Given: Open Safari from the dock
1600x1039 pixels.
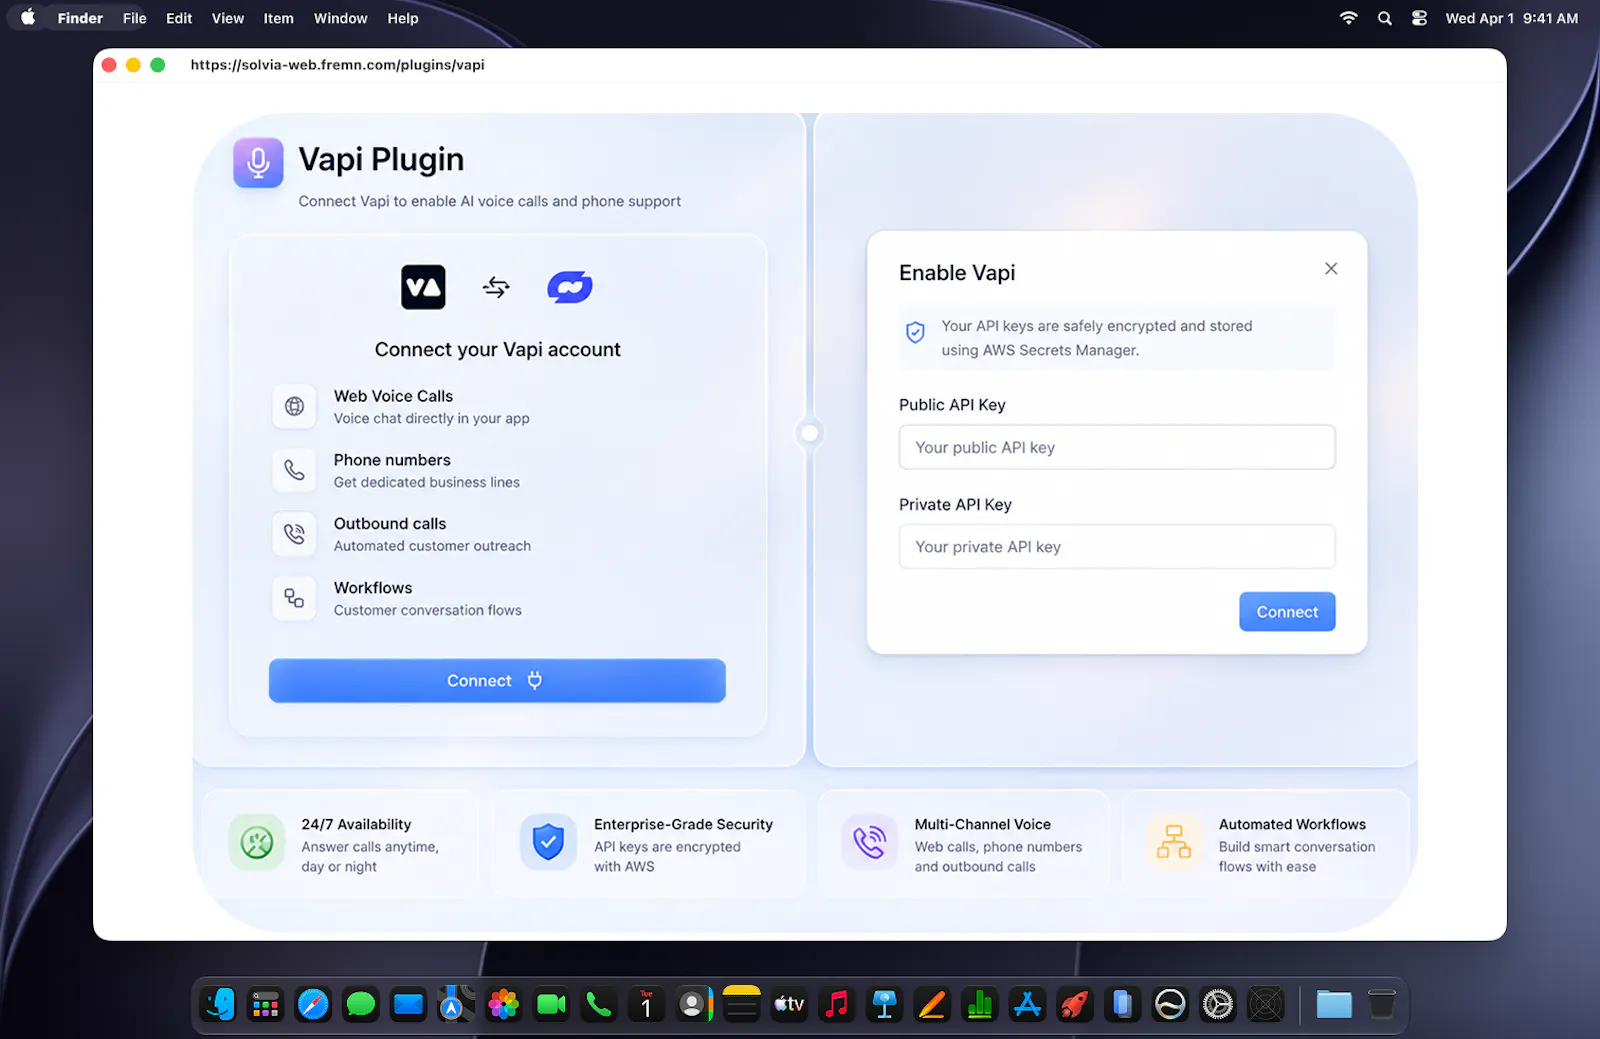Looking at the screenshot, I should tap(313, 1004).
